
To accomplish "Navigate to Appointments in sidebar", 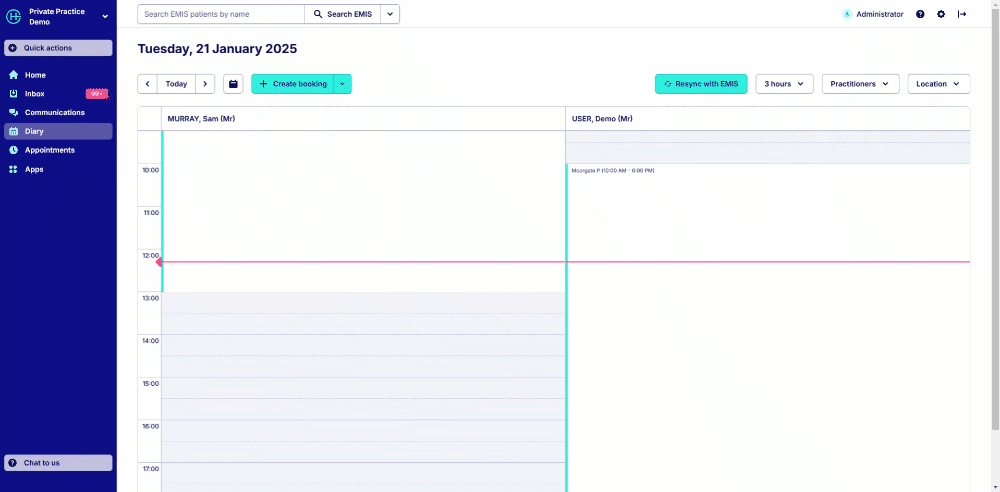I will coord(49,150).
